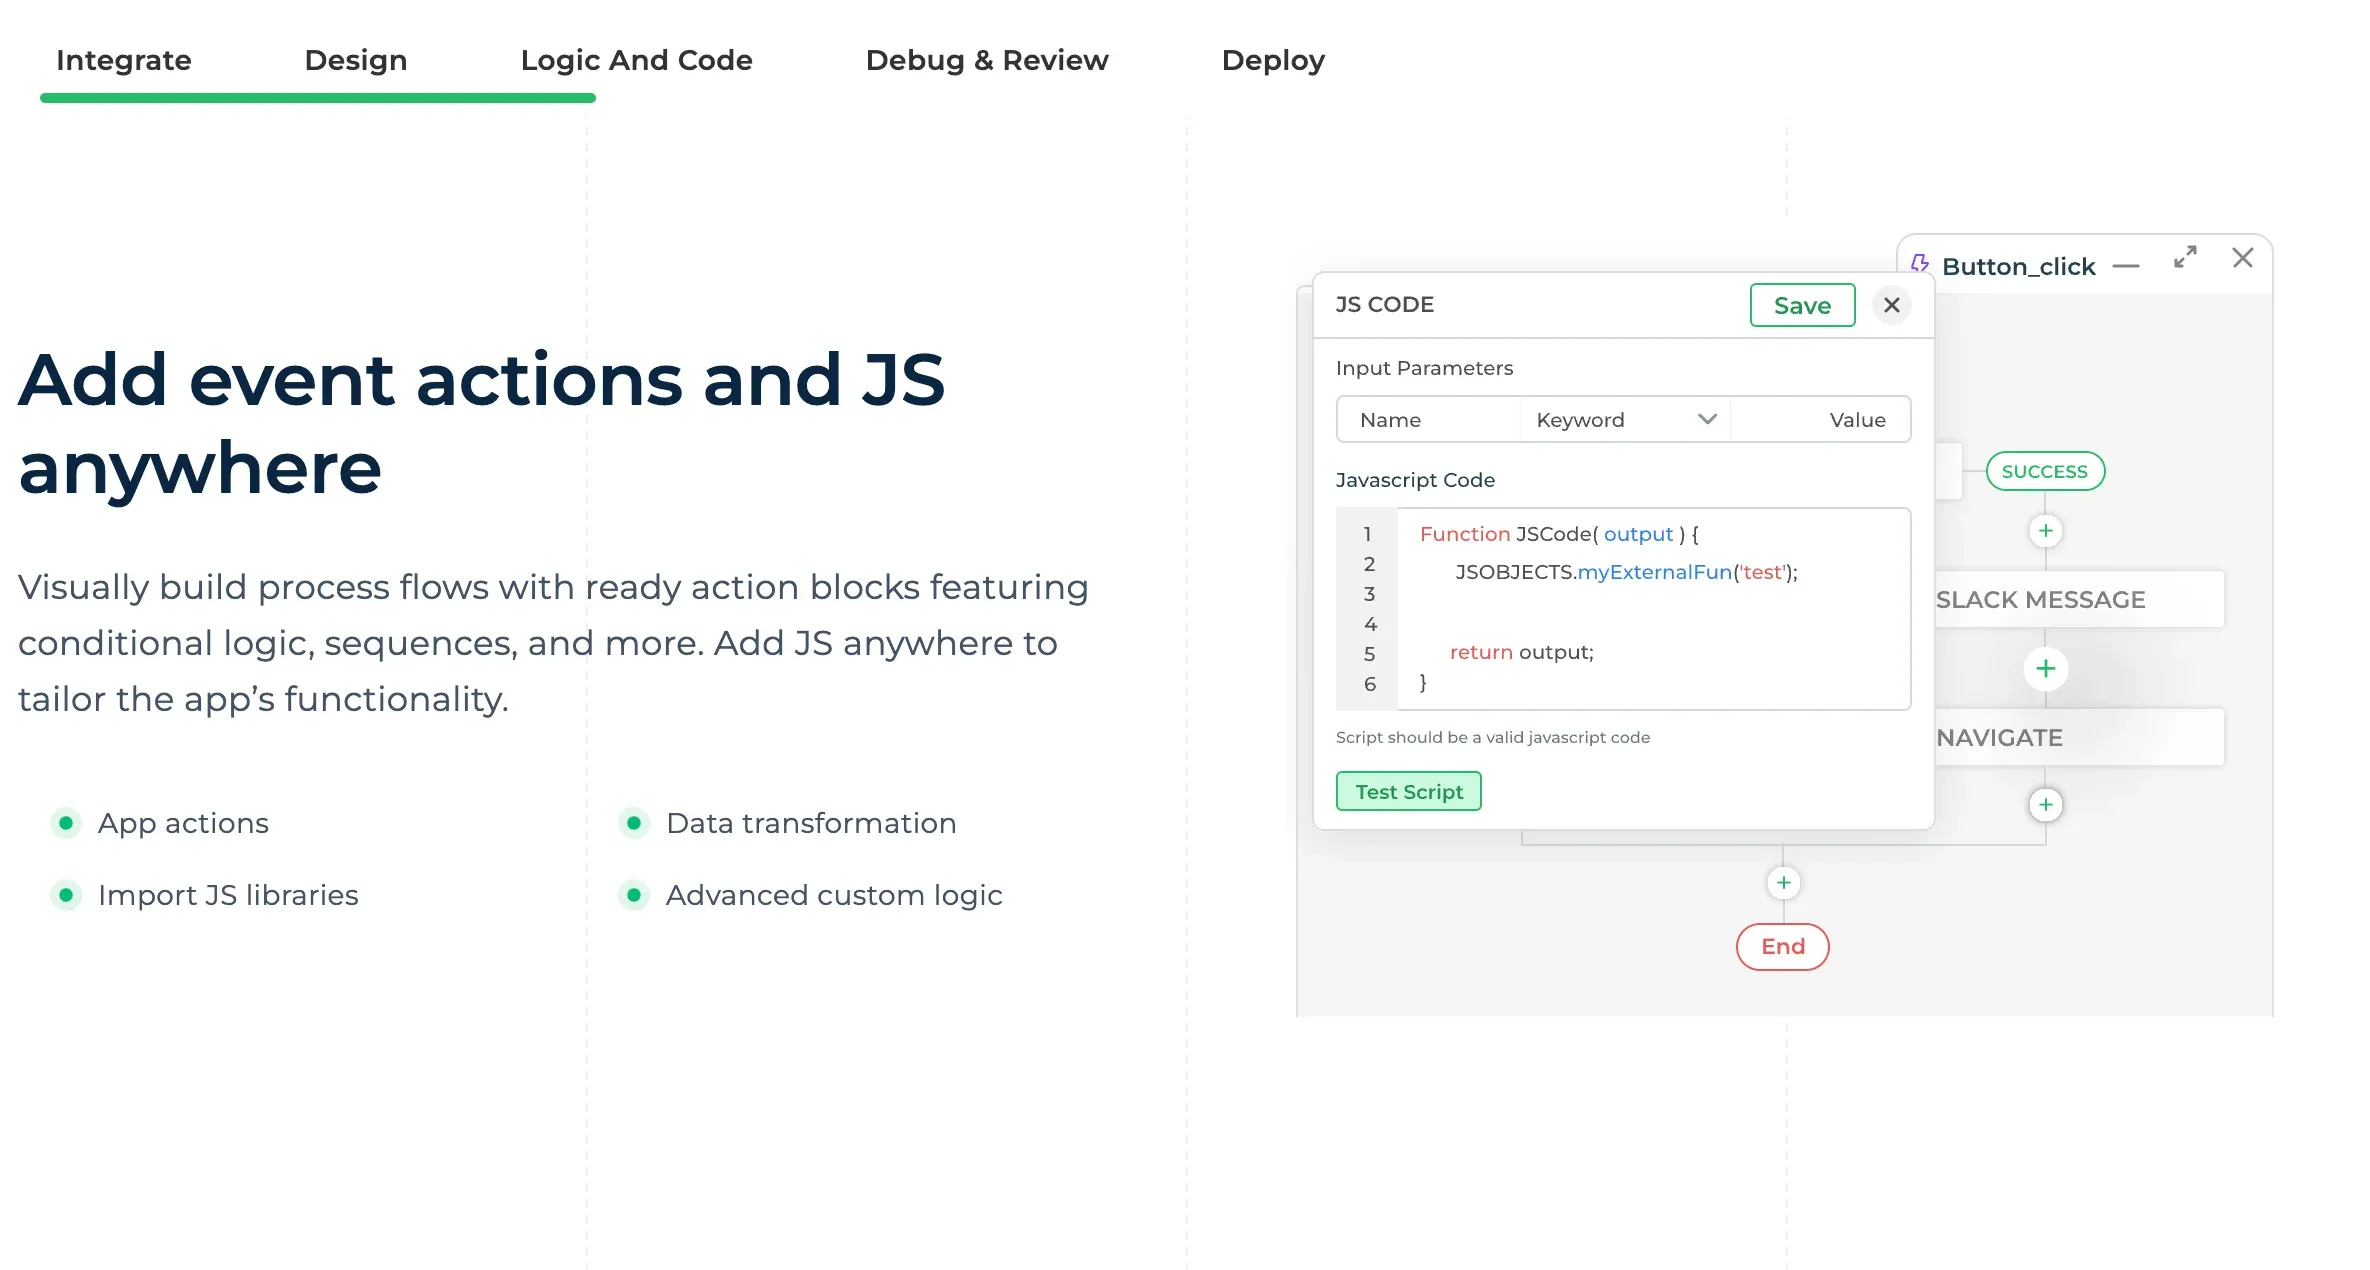This screenshot has width=2370, height=1270.
Task: Add a step below SLACK MESSAGE
Action: [x=2045, y=668]
